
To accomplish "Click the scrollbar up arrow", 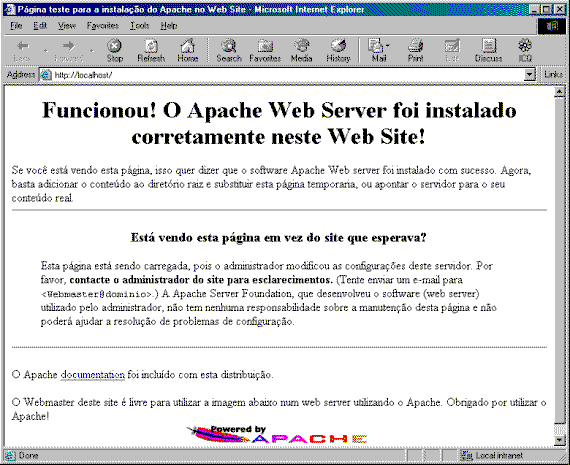I will coord(559,92).
